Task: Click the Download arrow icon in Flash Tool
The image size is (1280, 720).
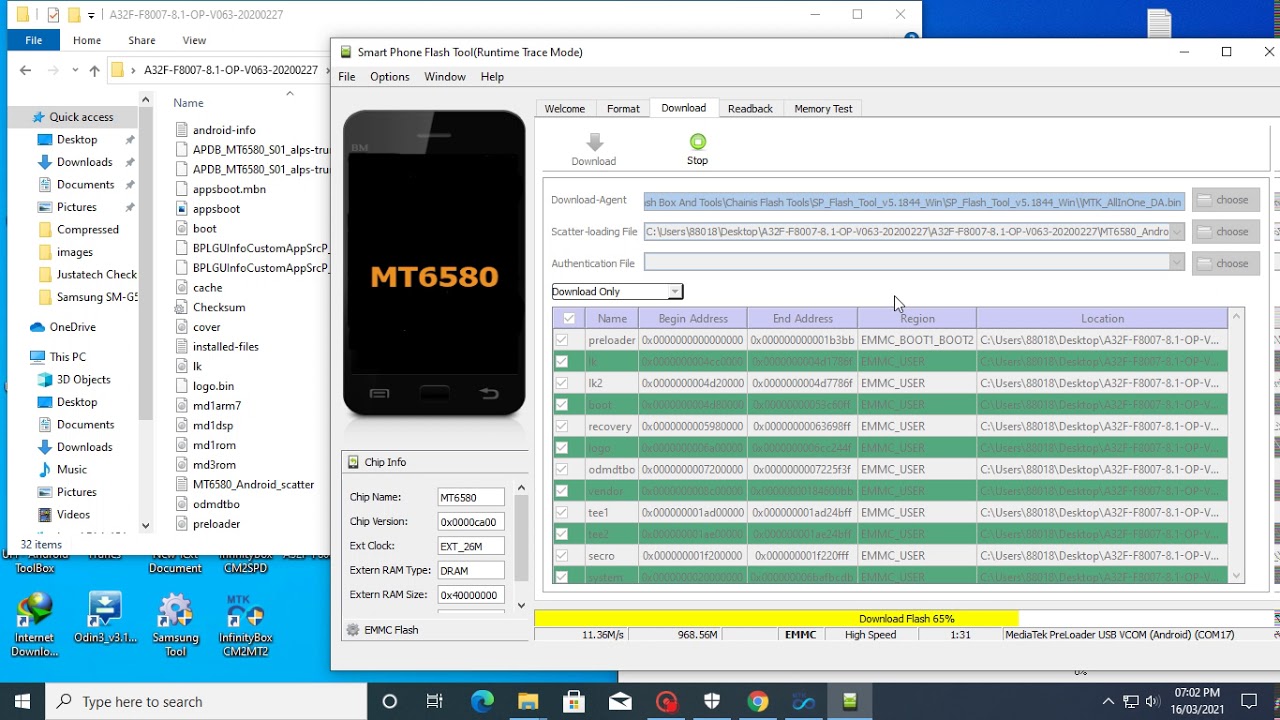Action: click(594, 142)
